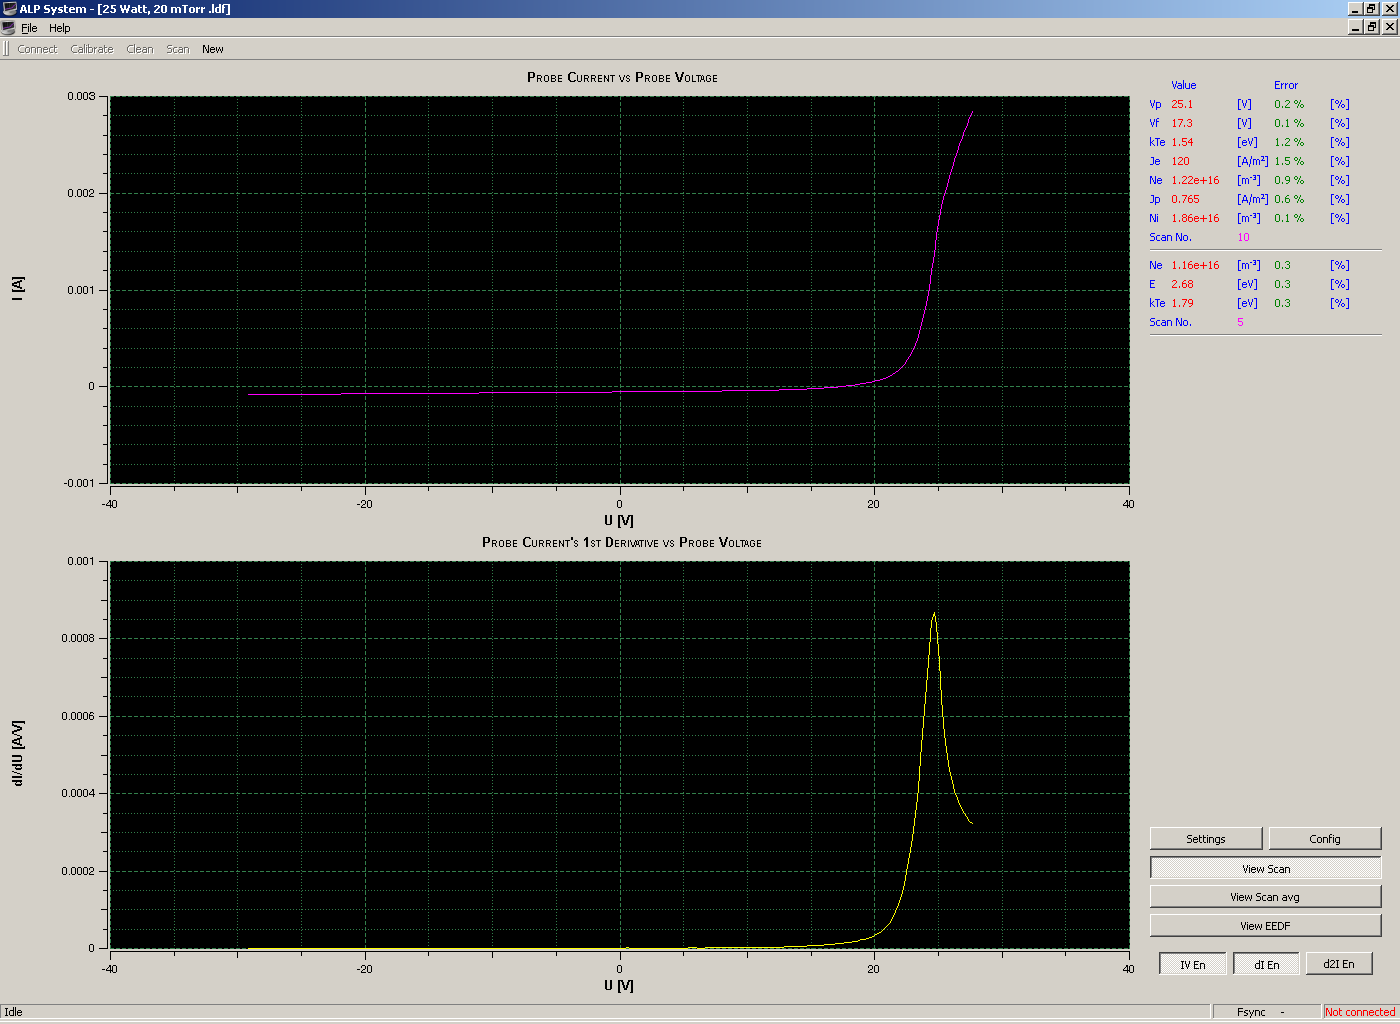
Task: Toggle the IV En button
Action: tap(1193, 964)
